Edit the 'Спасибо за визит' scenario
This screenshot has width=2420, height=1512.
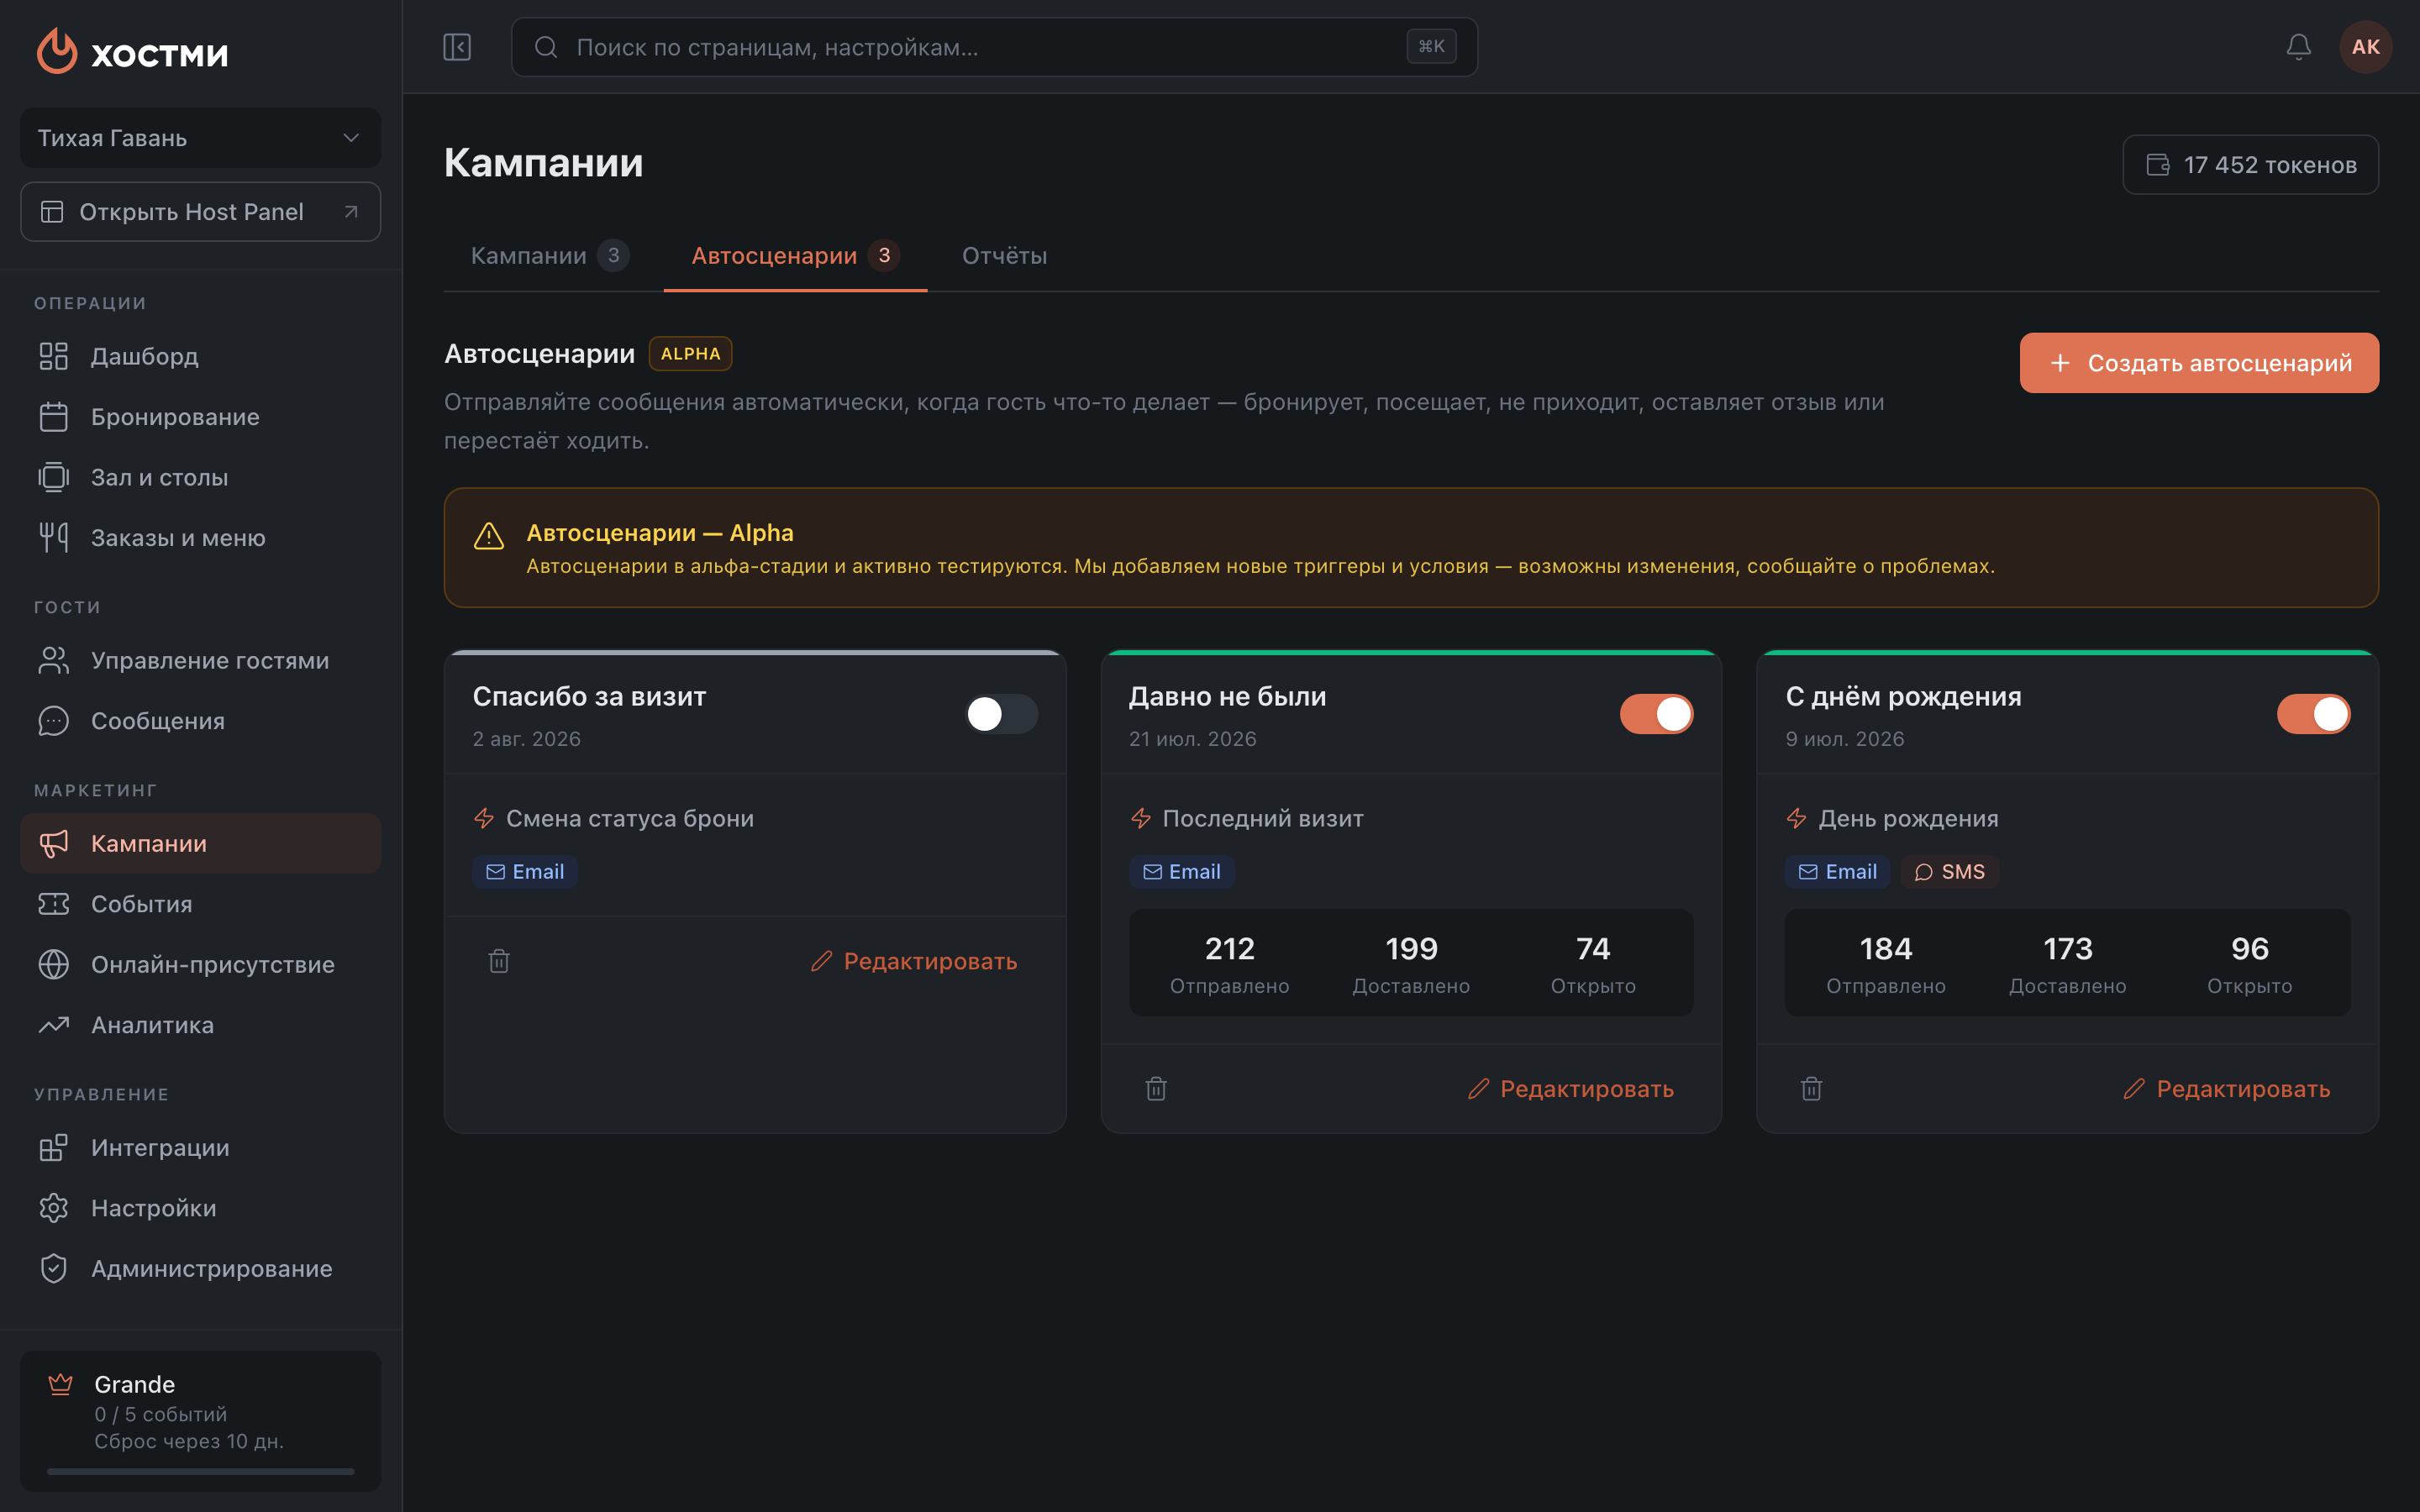[914, 961]
